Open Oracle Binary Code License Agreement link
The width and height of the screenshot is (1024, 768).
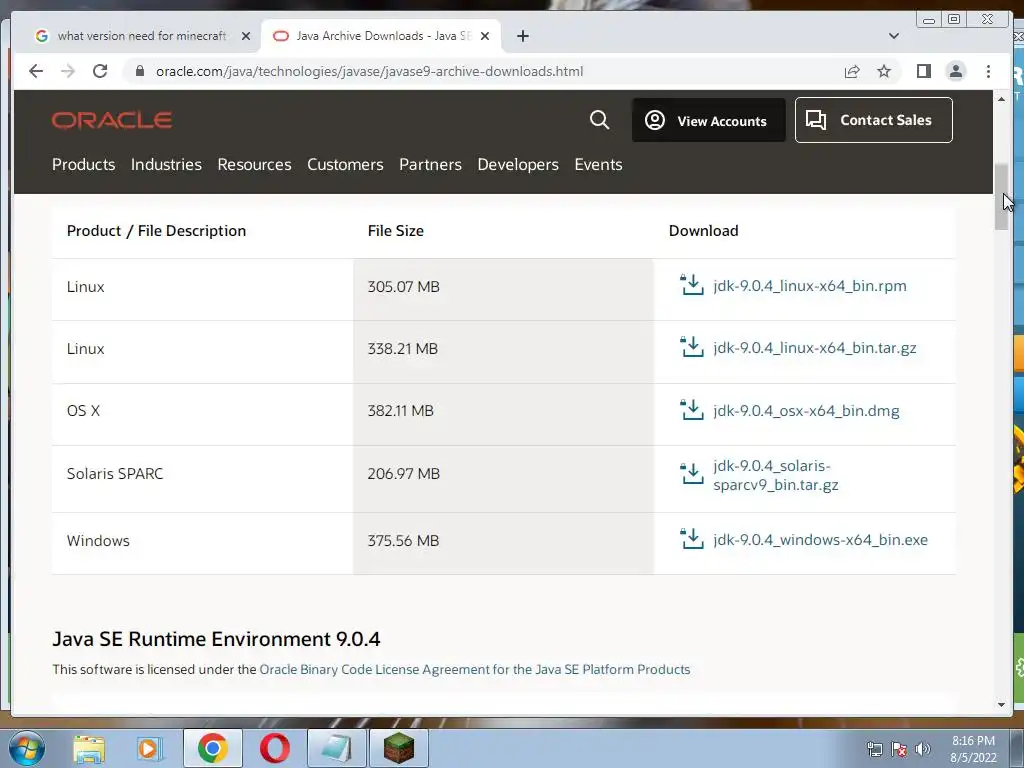475,669
